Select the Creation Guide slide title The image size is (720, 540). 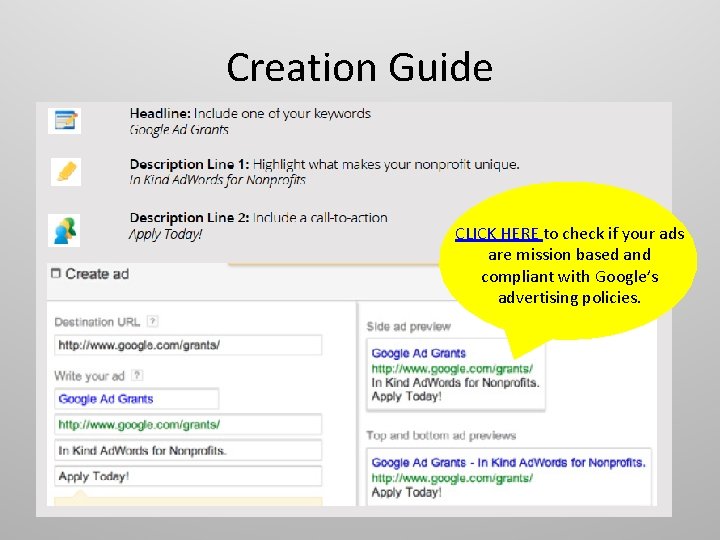click(360, 68)
